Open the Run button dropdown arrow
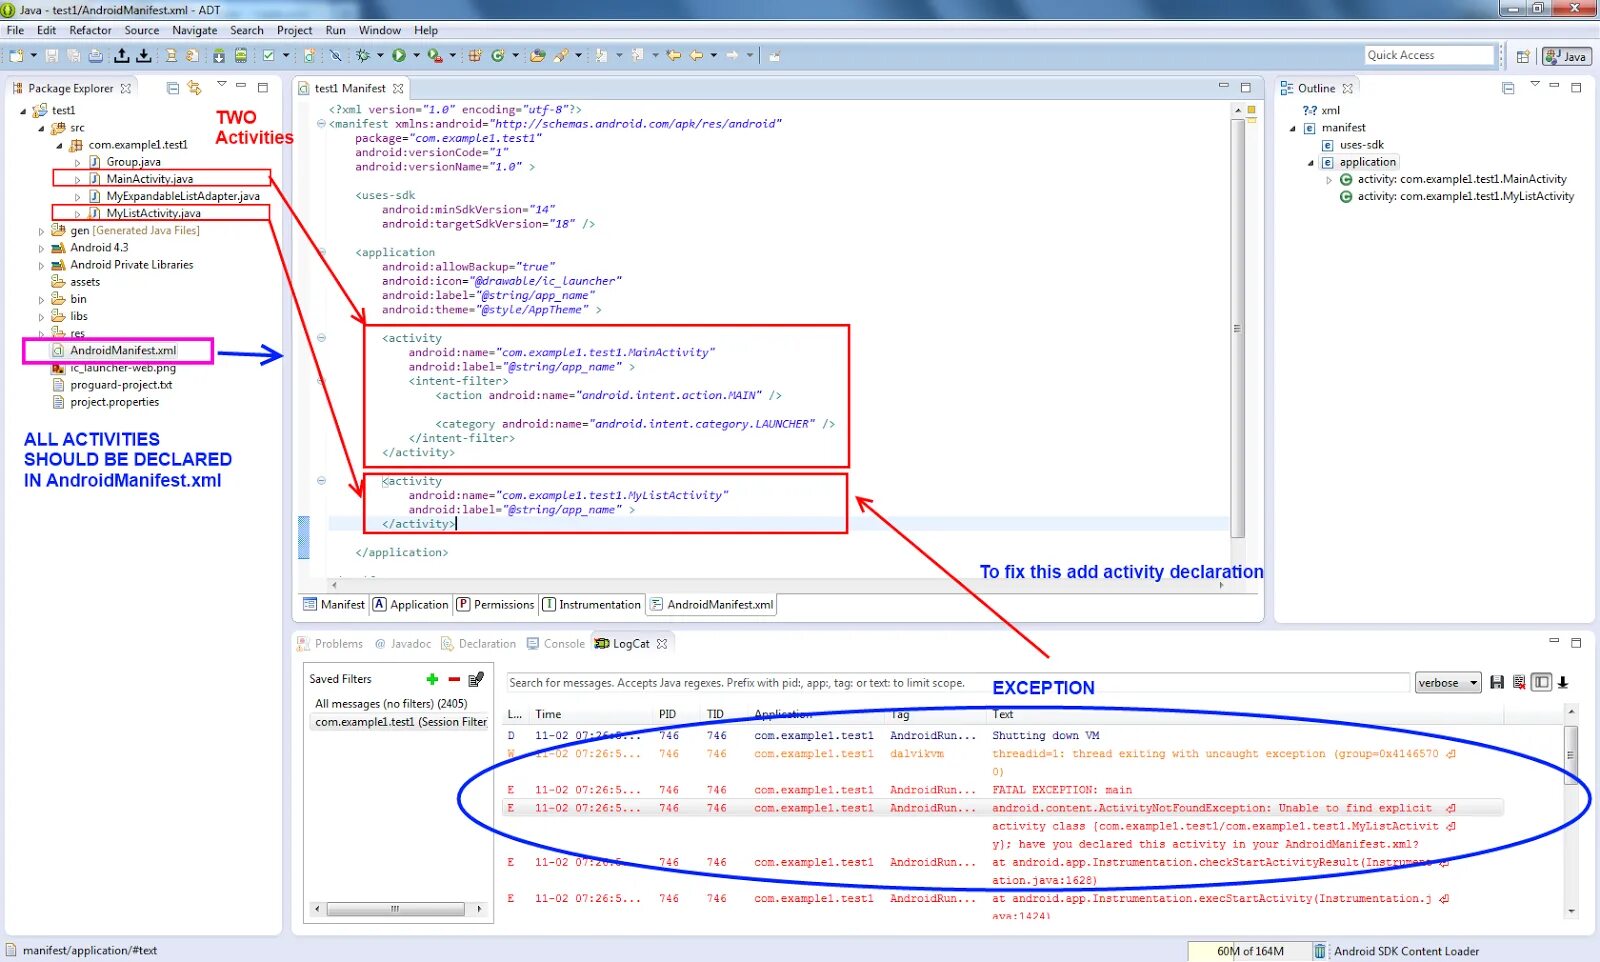Image resolution: width=1600 pixels, height=962 pixels. [415, 56]
